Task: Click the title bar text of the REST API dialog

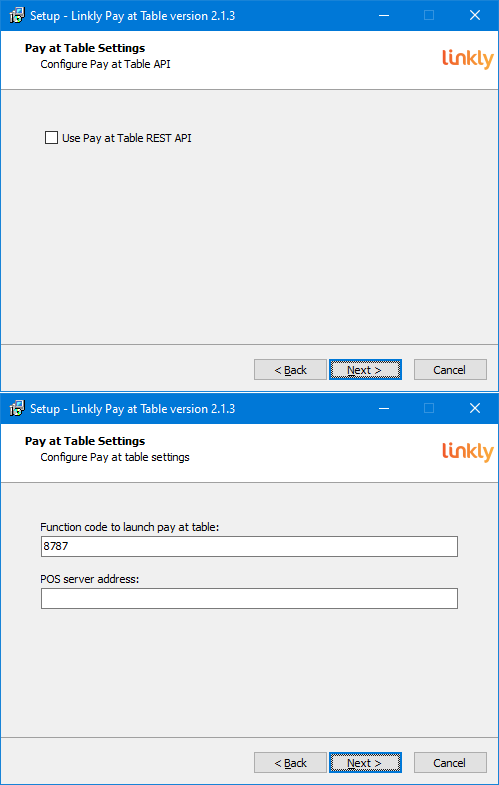Action: click(133, 16)
